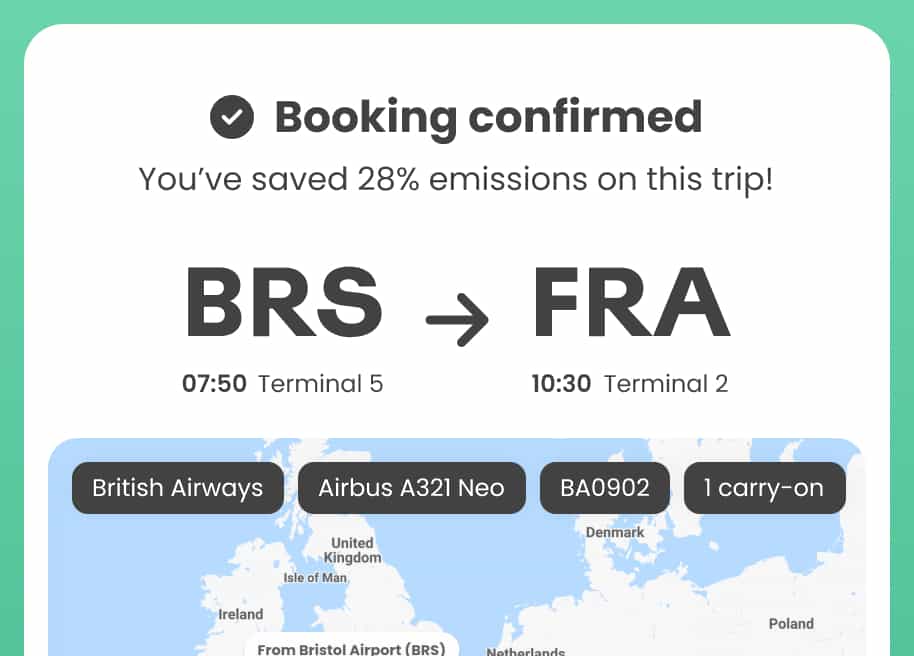Click the saved 28% emissions link
The image size is (914, 656).
pyautogui.click(x=457, y=179)
